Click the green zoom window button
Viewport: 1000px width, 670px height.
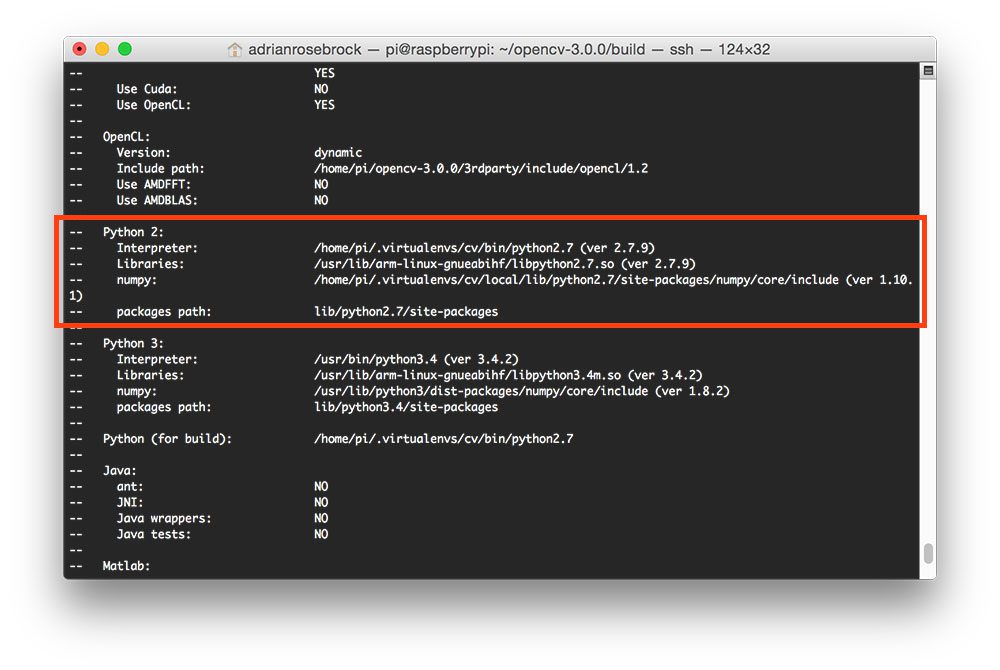pos(125,49)
